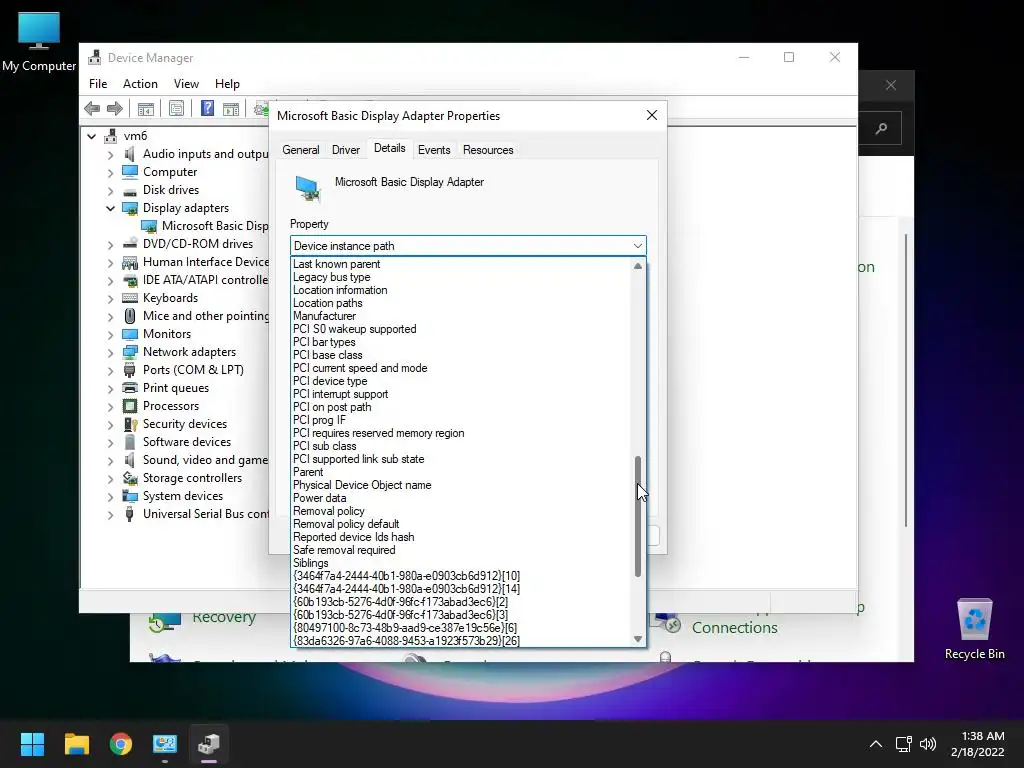
Task: Click the Forward arrow in Device Manager toolbar
Action: pos(115,108)
